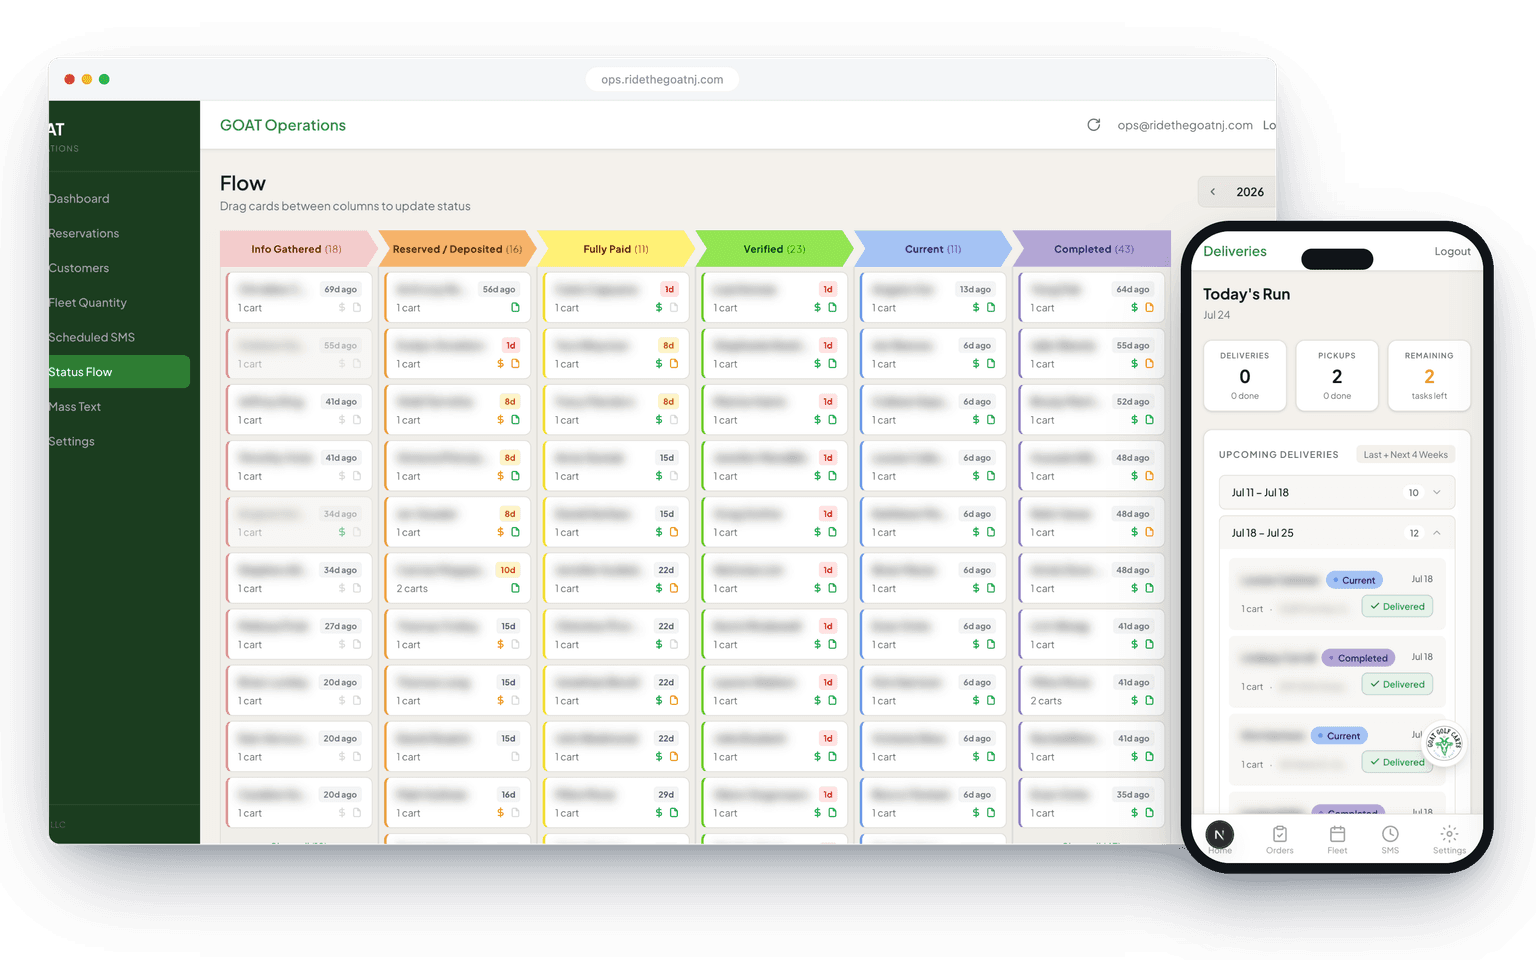Click the green document icon on the 10d card

click(x=515, y=589)
